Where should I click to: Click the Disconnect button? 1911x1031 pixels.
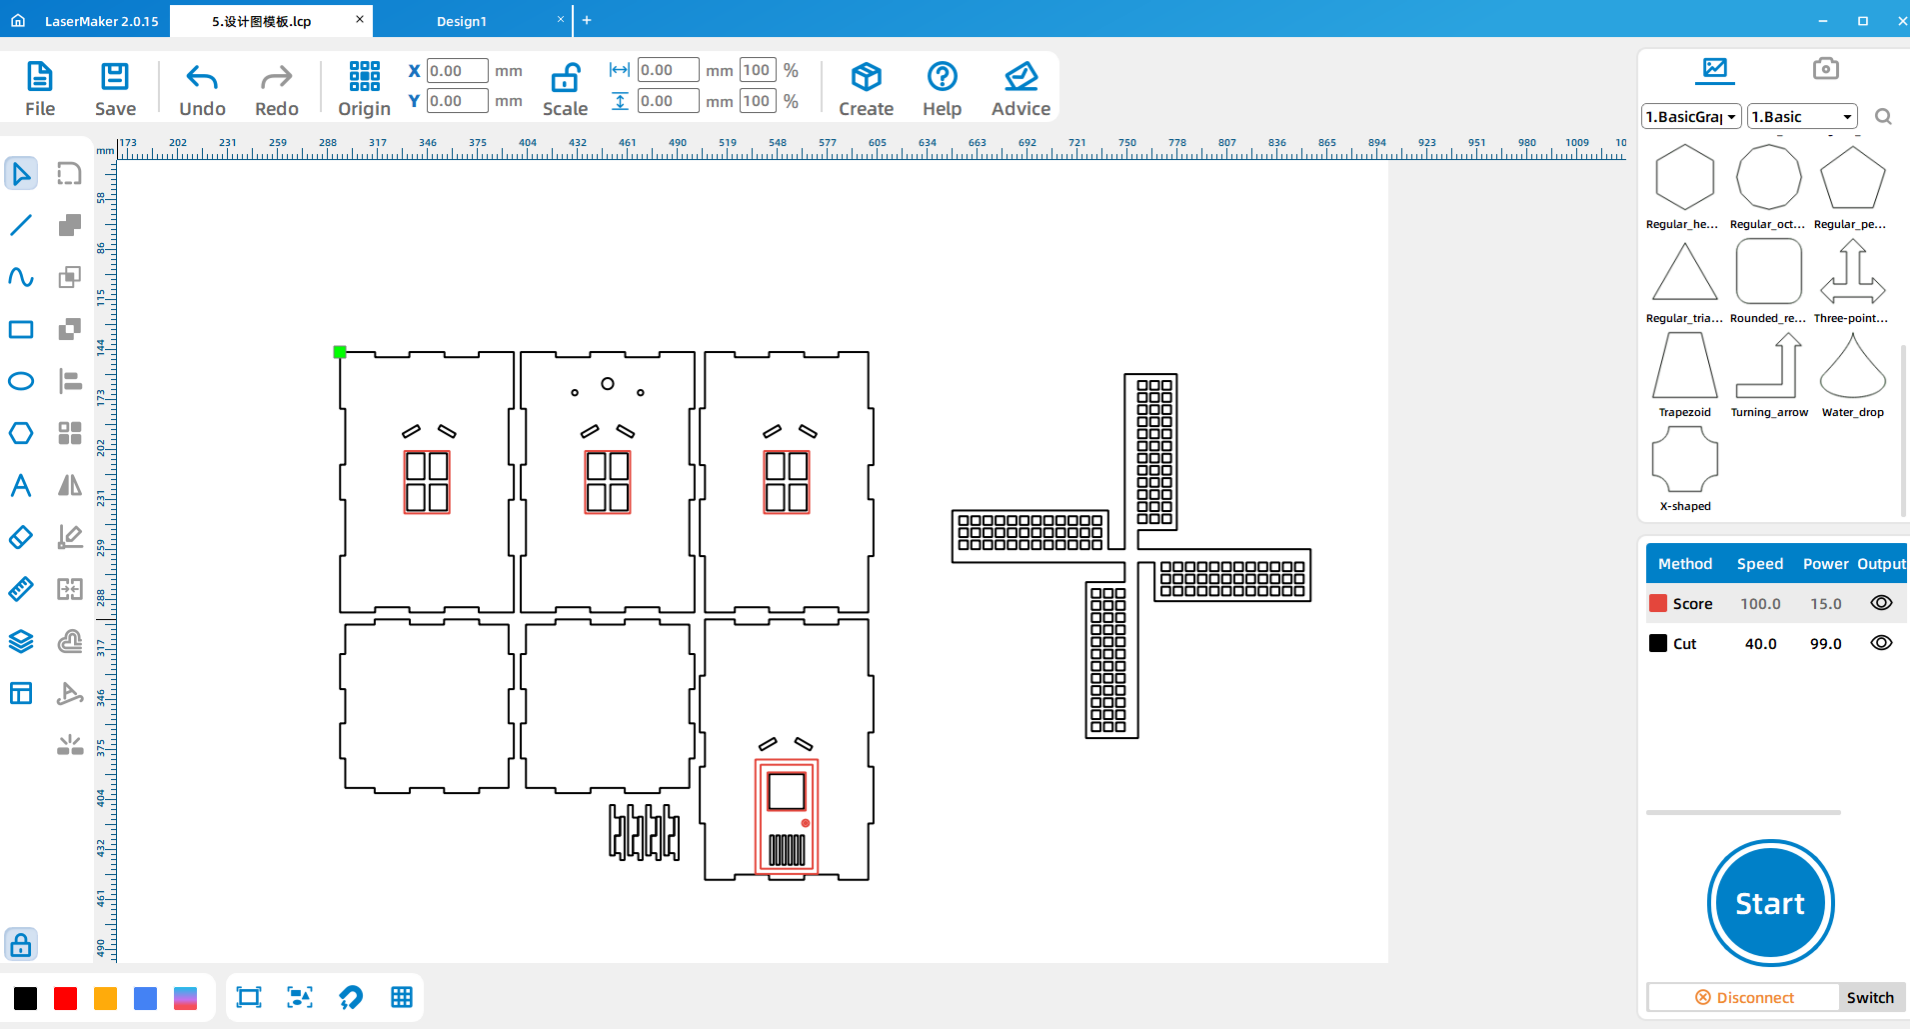[x=1744, y=997]
